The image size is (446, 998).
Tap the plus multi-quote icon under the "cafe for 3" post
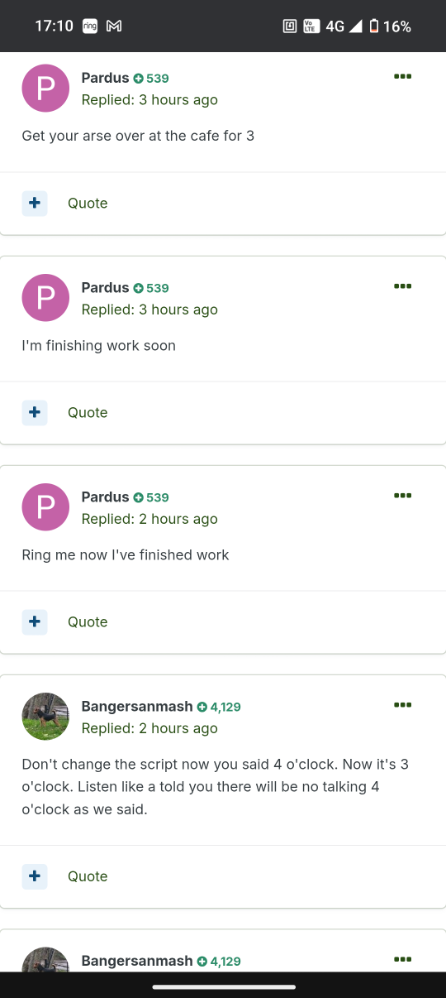click(34, 203)
